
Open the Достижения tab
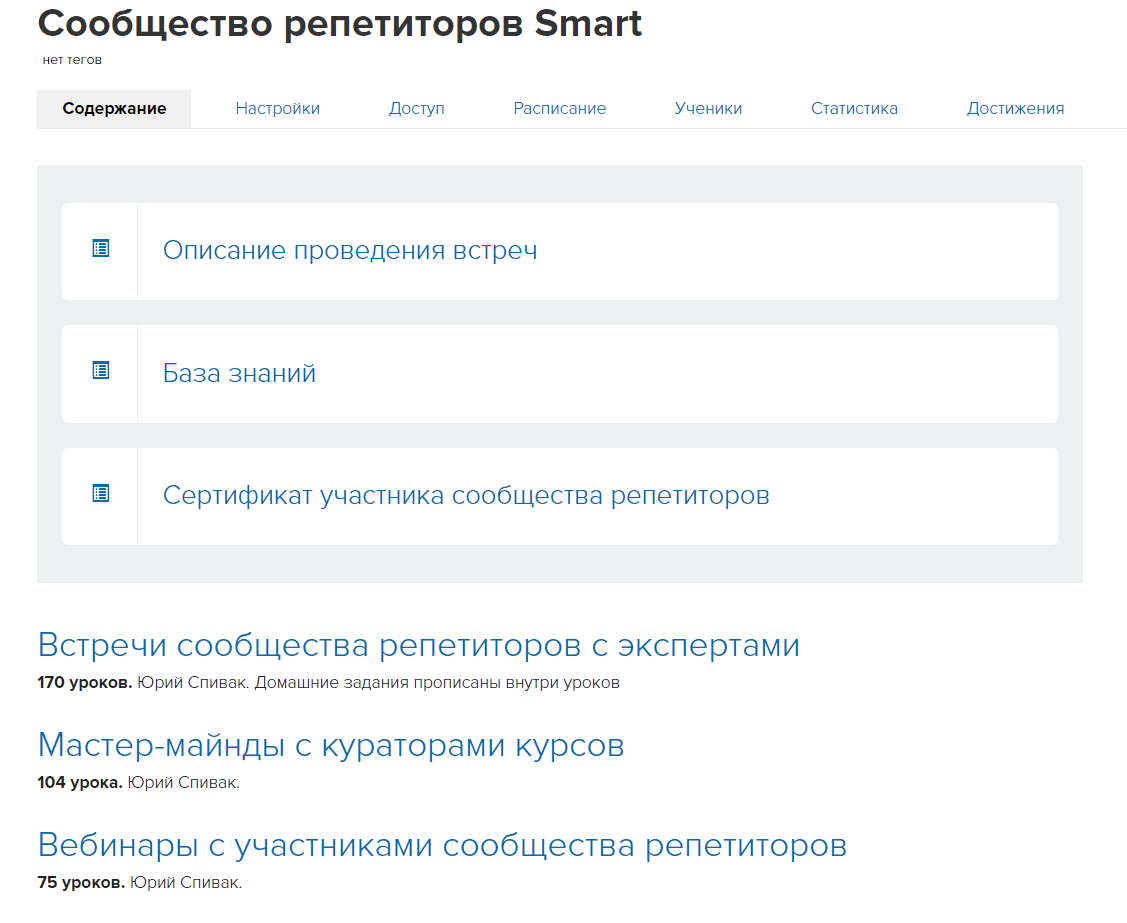(1015, 109)
